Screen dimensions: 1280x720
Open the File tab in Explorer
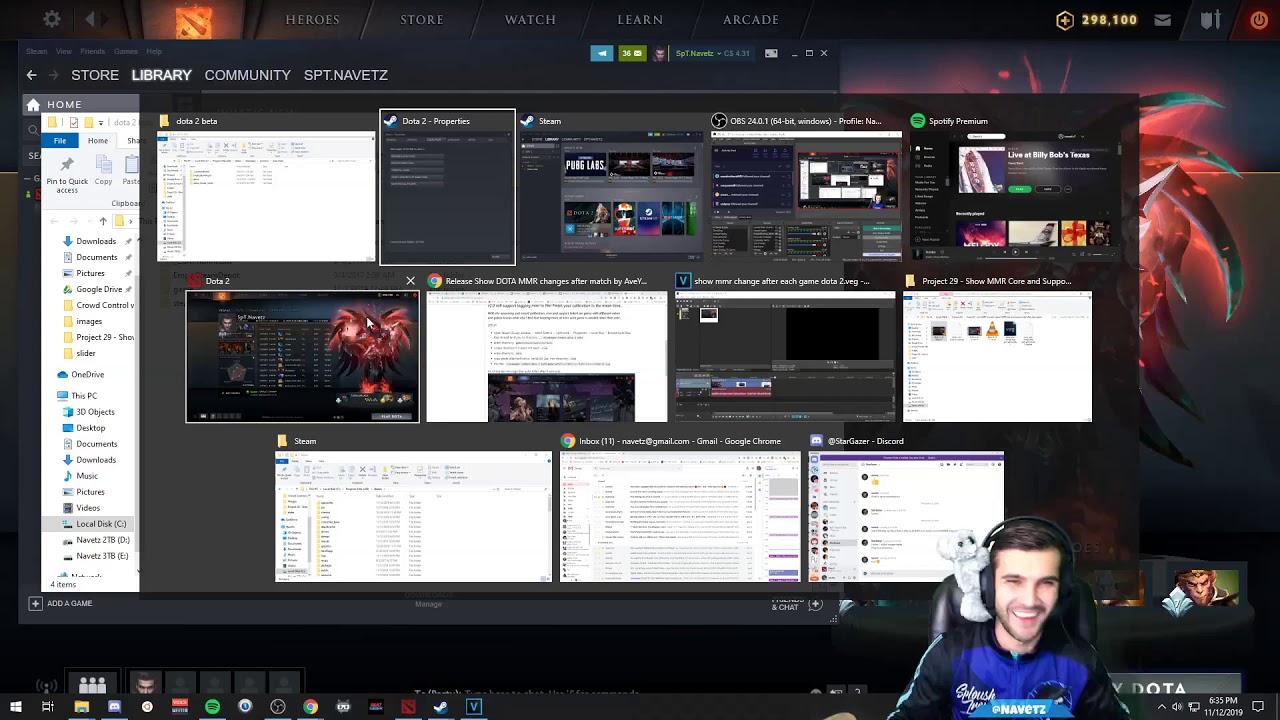pos(60,141)
